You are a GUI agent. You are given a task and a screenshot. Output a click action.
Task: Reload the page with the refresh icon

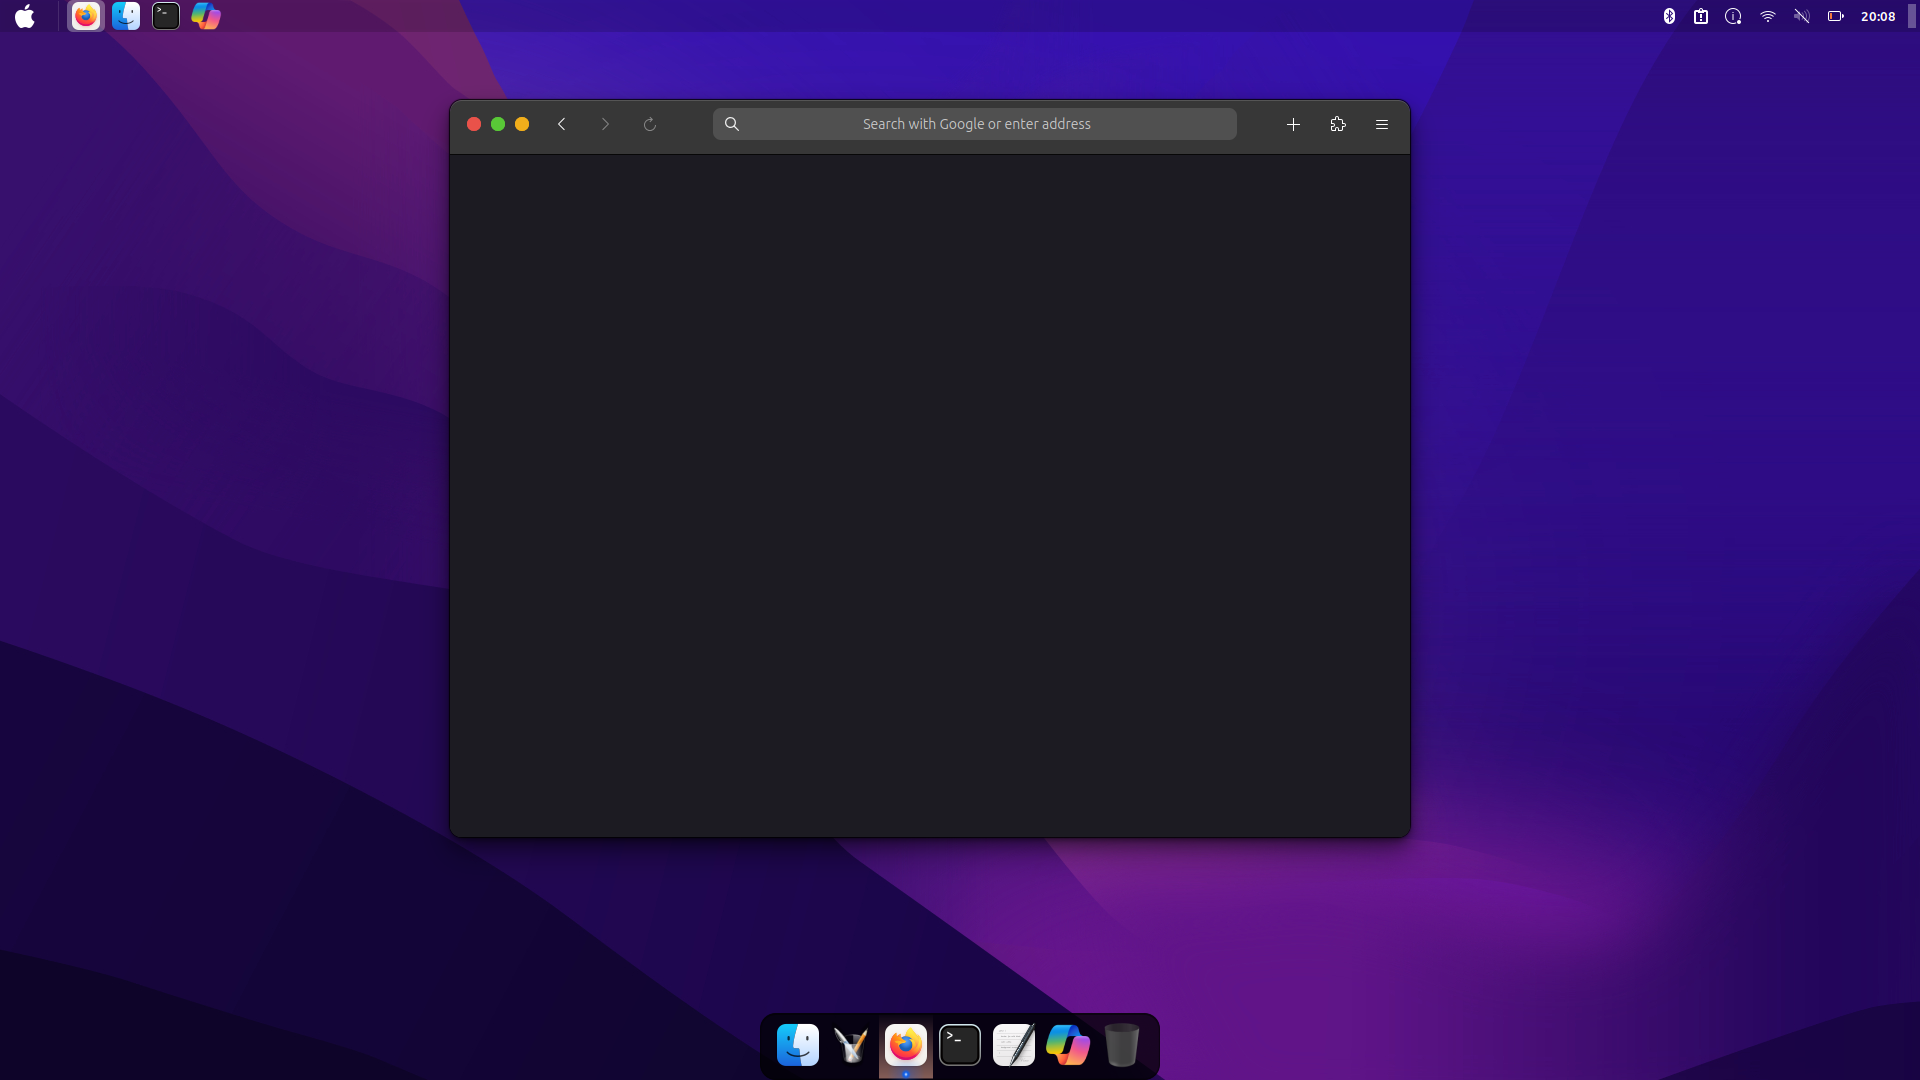click(649, 124)
